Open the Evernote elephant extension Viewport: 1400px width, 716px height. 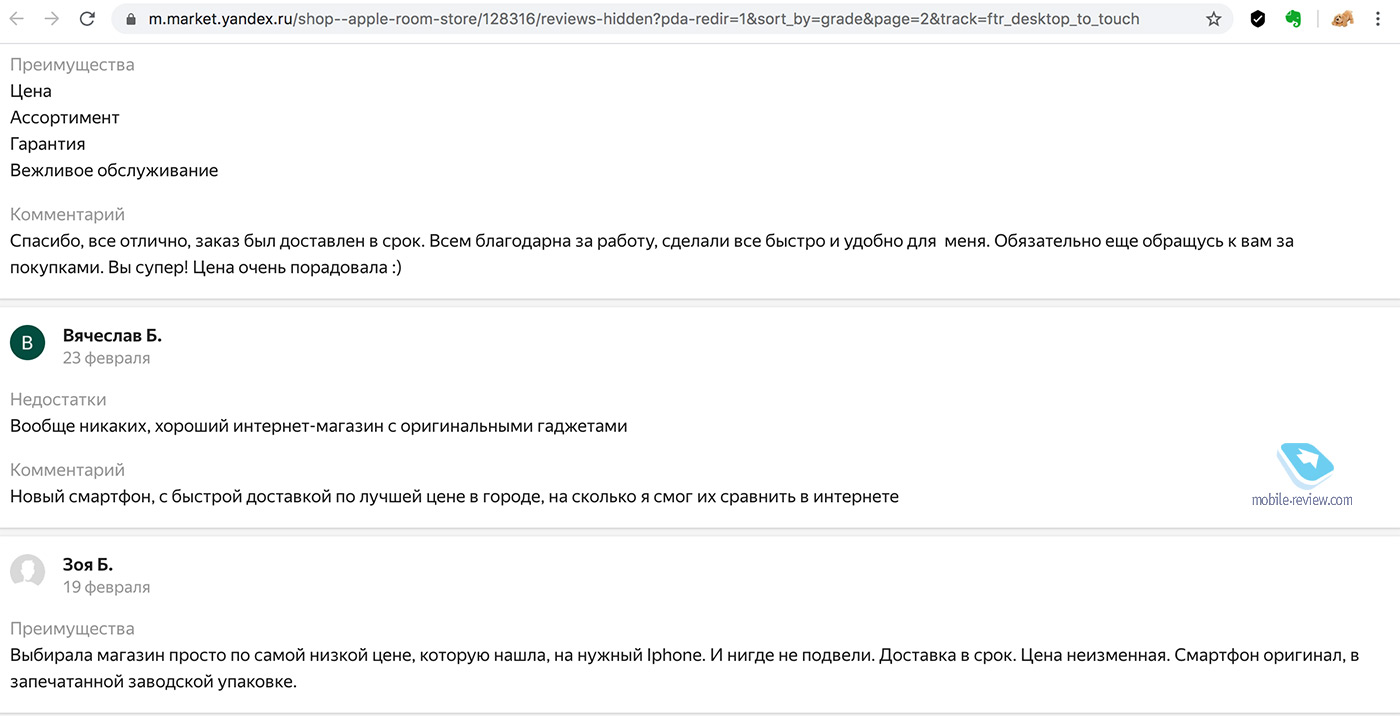(x=1294, y=19)
